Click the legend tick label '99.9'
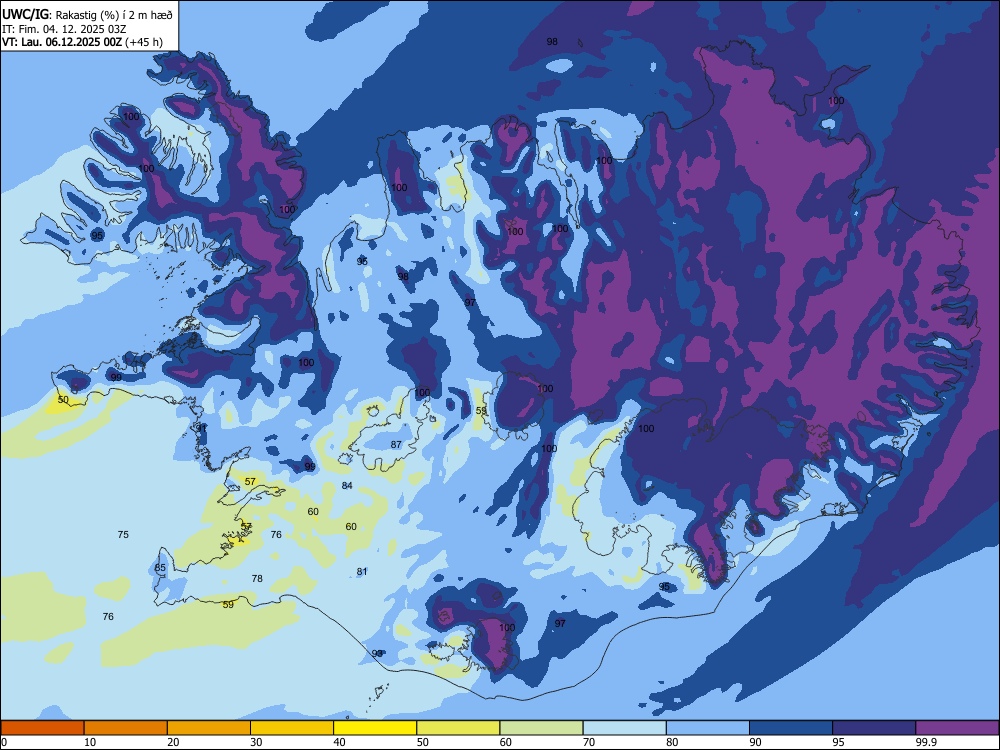 [x=925, y=742]
